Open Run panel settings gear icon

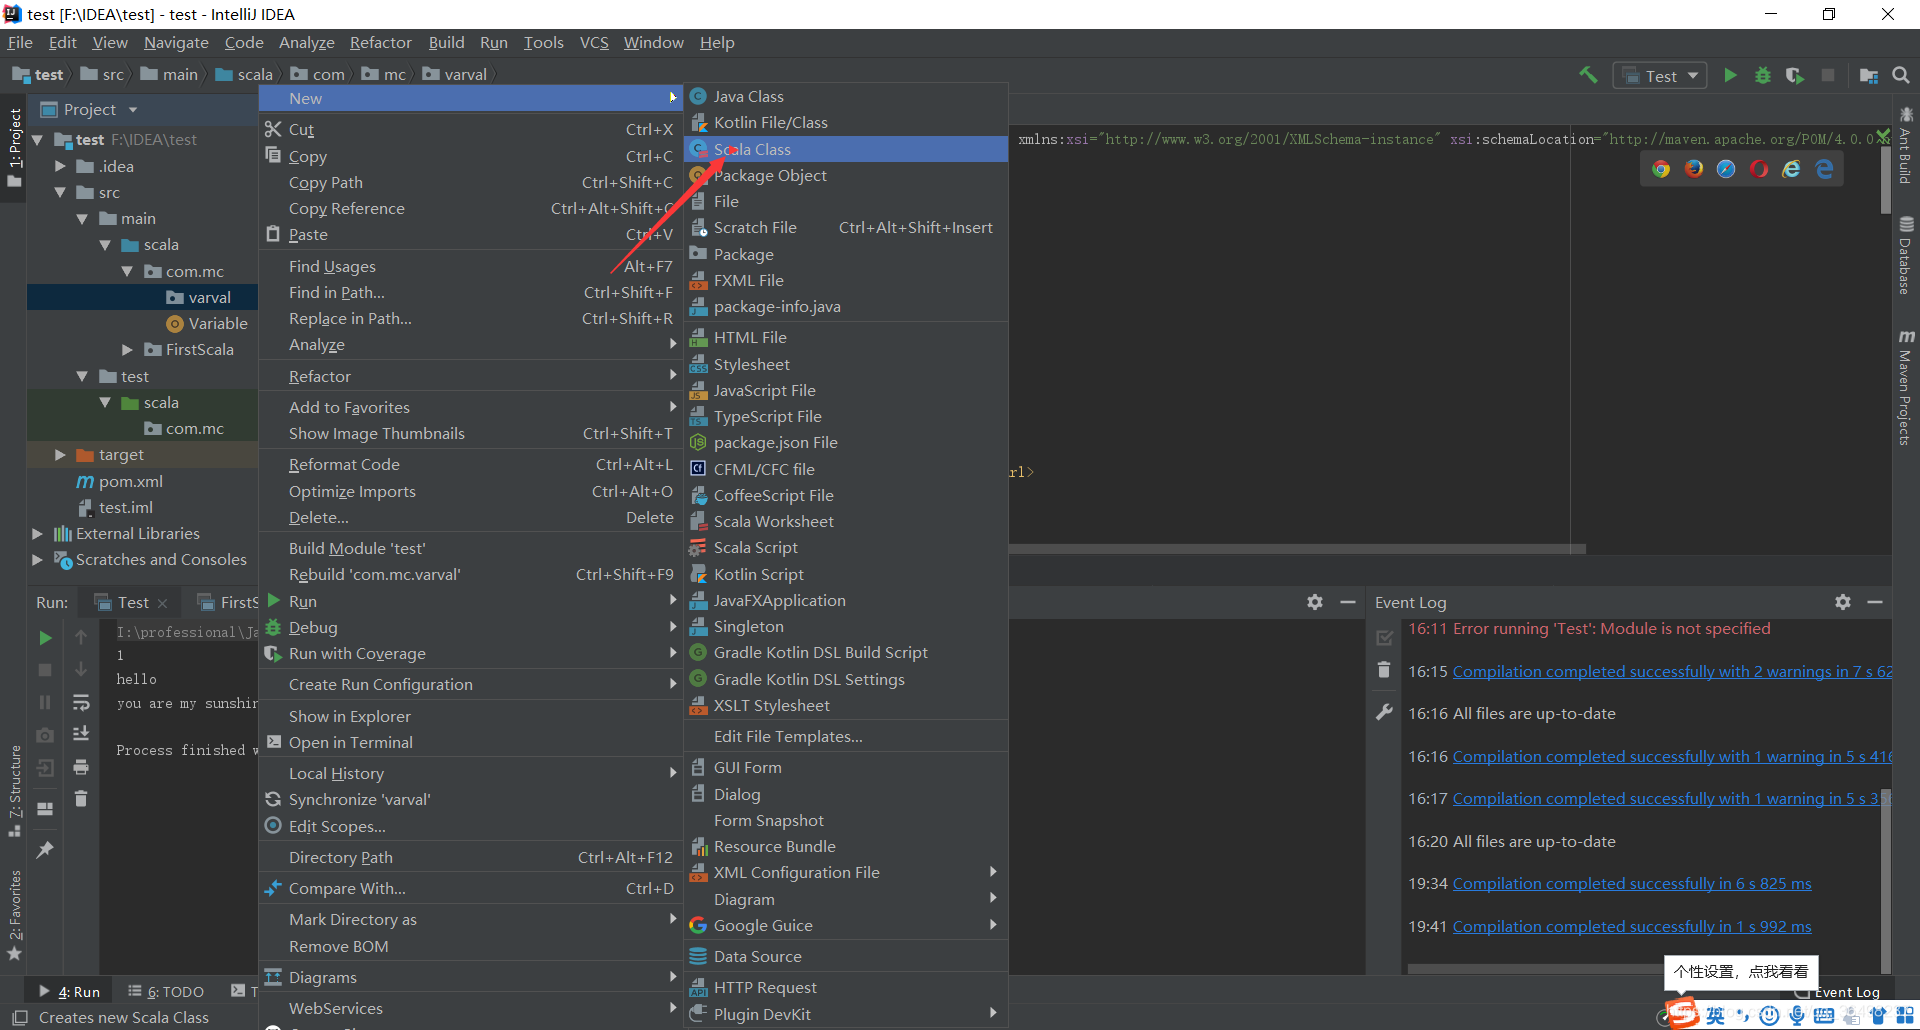point(1315,602)
